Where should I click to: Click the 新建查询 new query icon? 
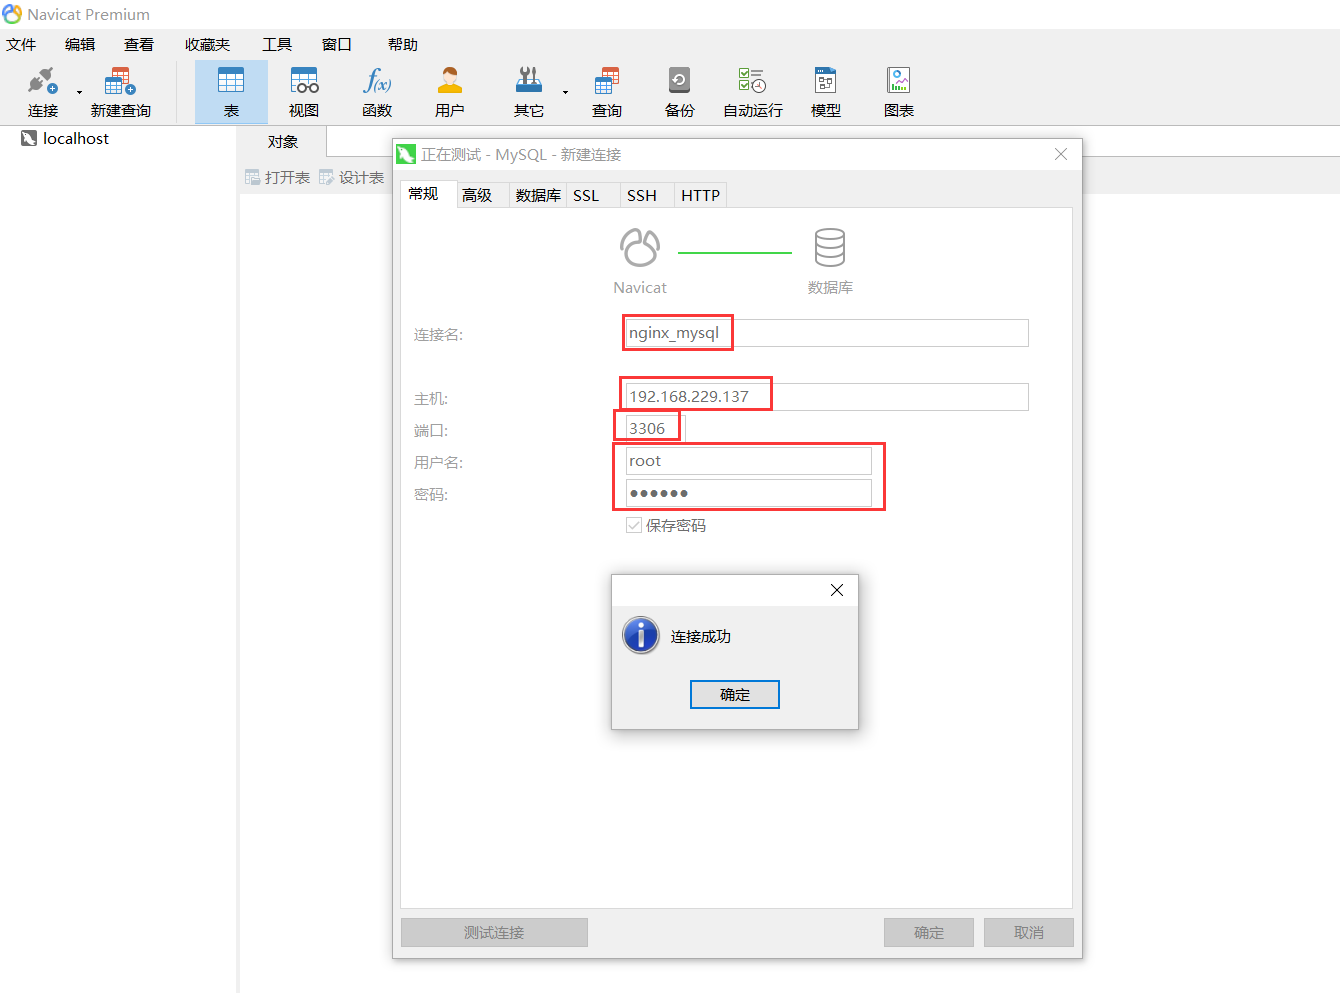coord(120,91)
